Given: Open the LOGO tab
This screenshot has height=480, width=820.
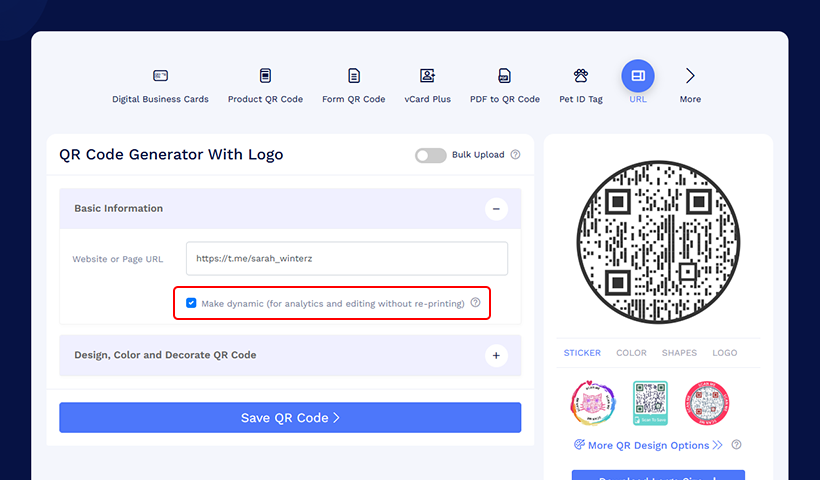Looking at the screenshot, I should pos(724,353).
